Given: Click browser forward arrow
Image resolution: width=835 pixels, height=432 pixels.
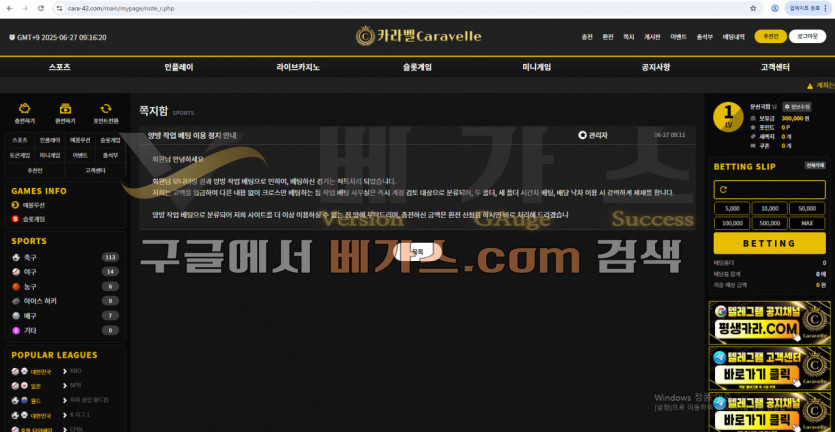Looking at the screenshot, I should 25,9.
